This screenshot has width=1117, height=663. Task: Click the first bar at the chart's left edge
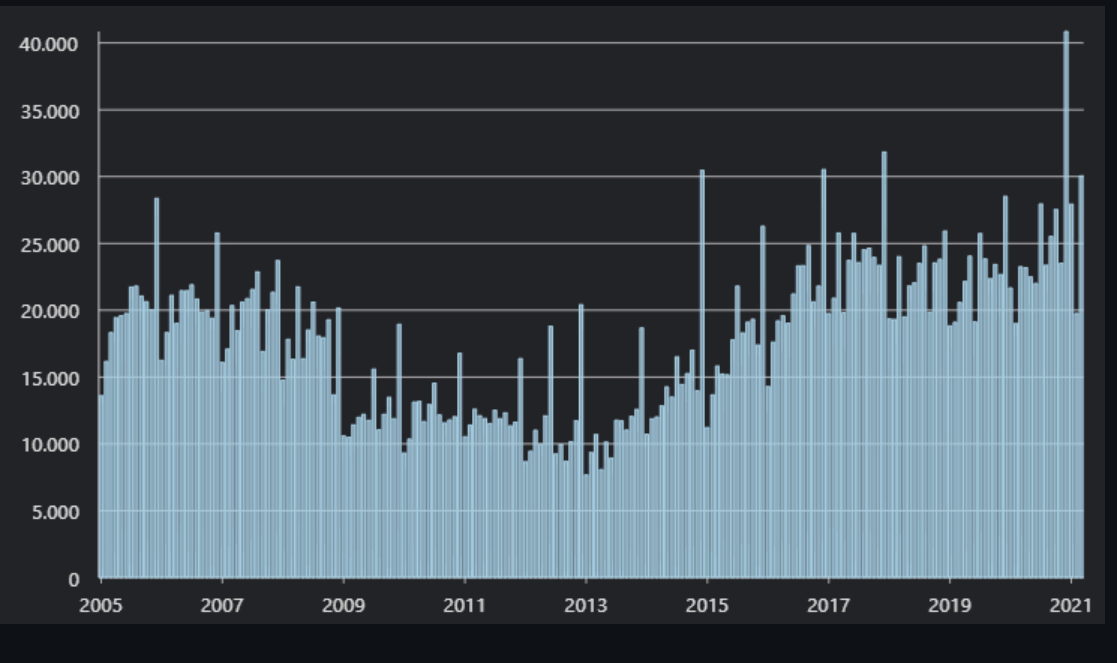pos(101,490)
